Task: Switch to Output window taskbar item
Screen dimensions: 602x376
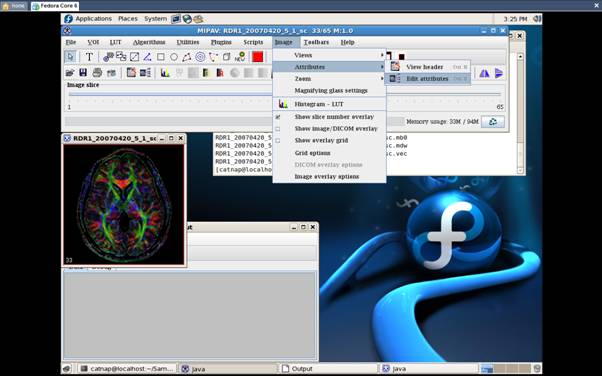Action: tap(328, 369)
